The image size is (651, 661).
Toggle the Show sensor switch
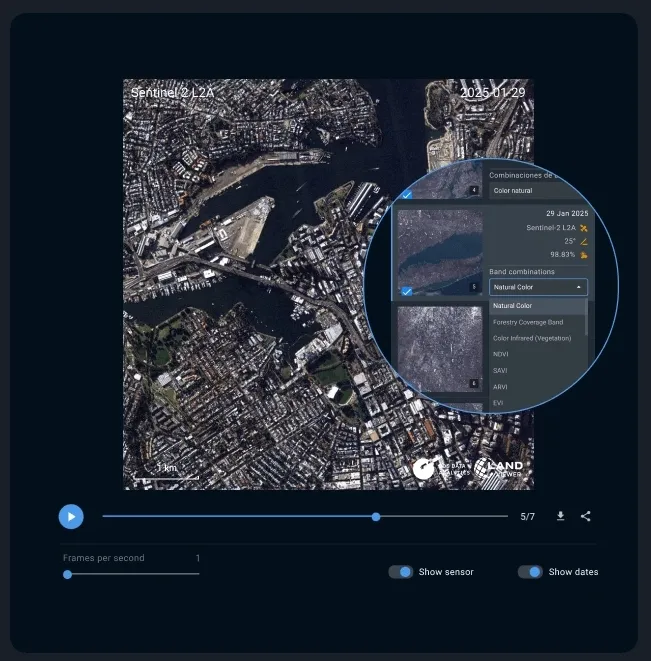click(401, 572)
